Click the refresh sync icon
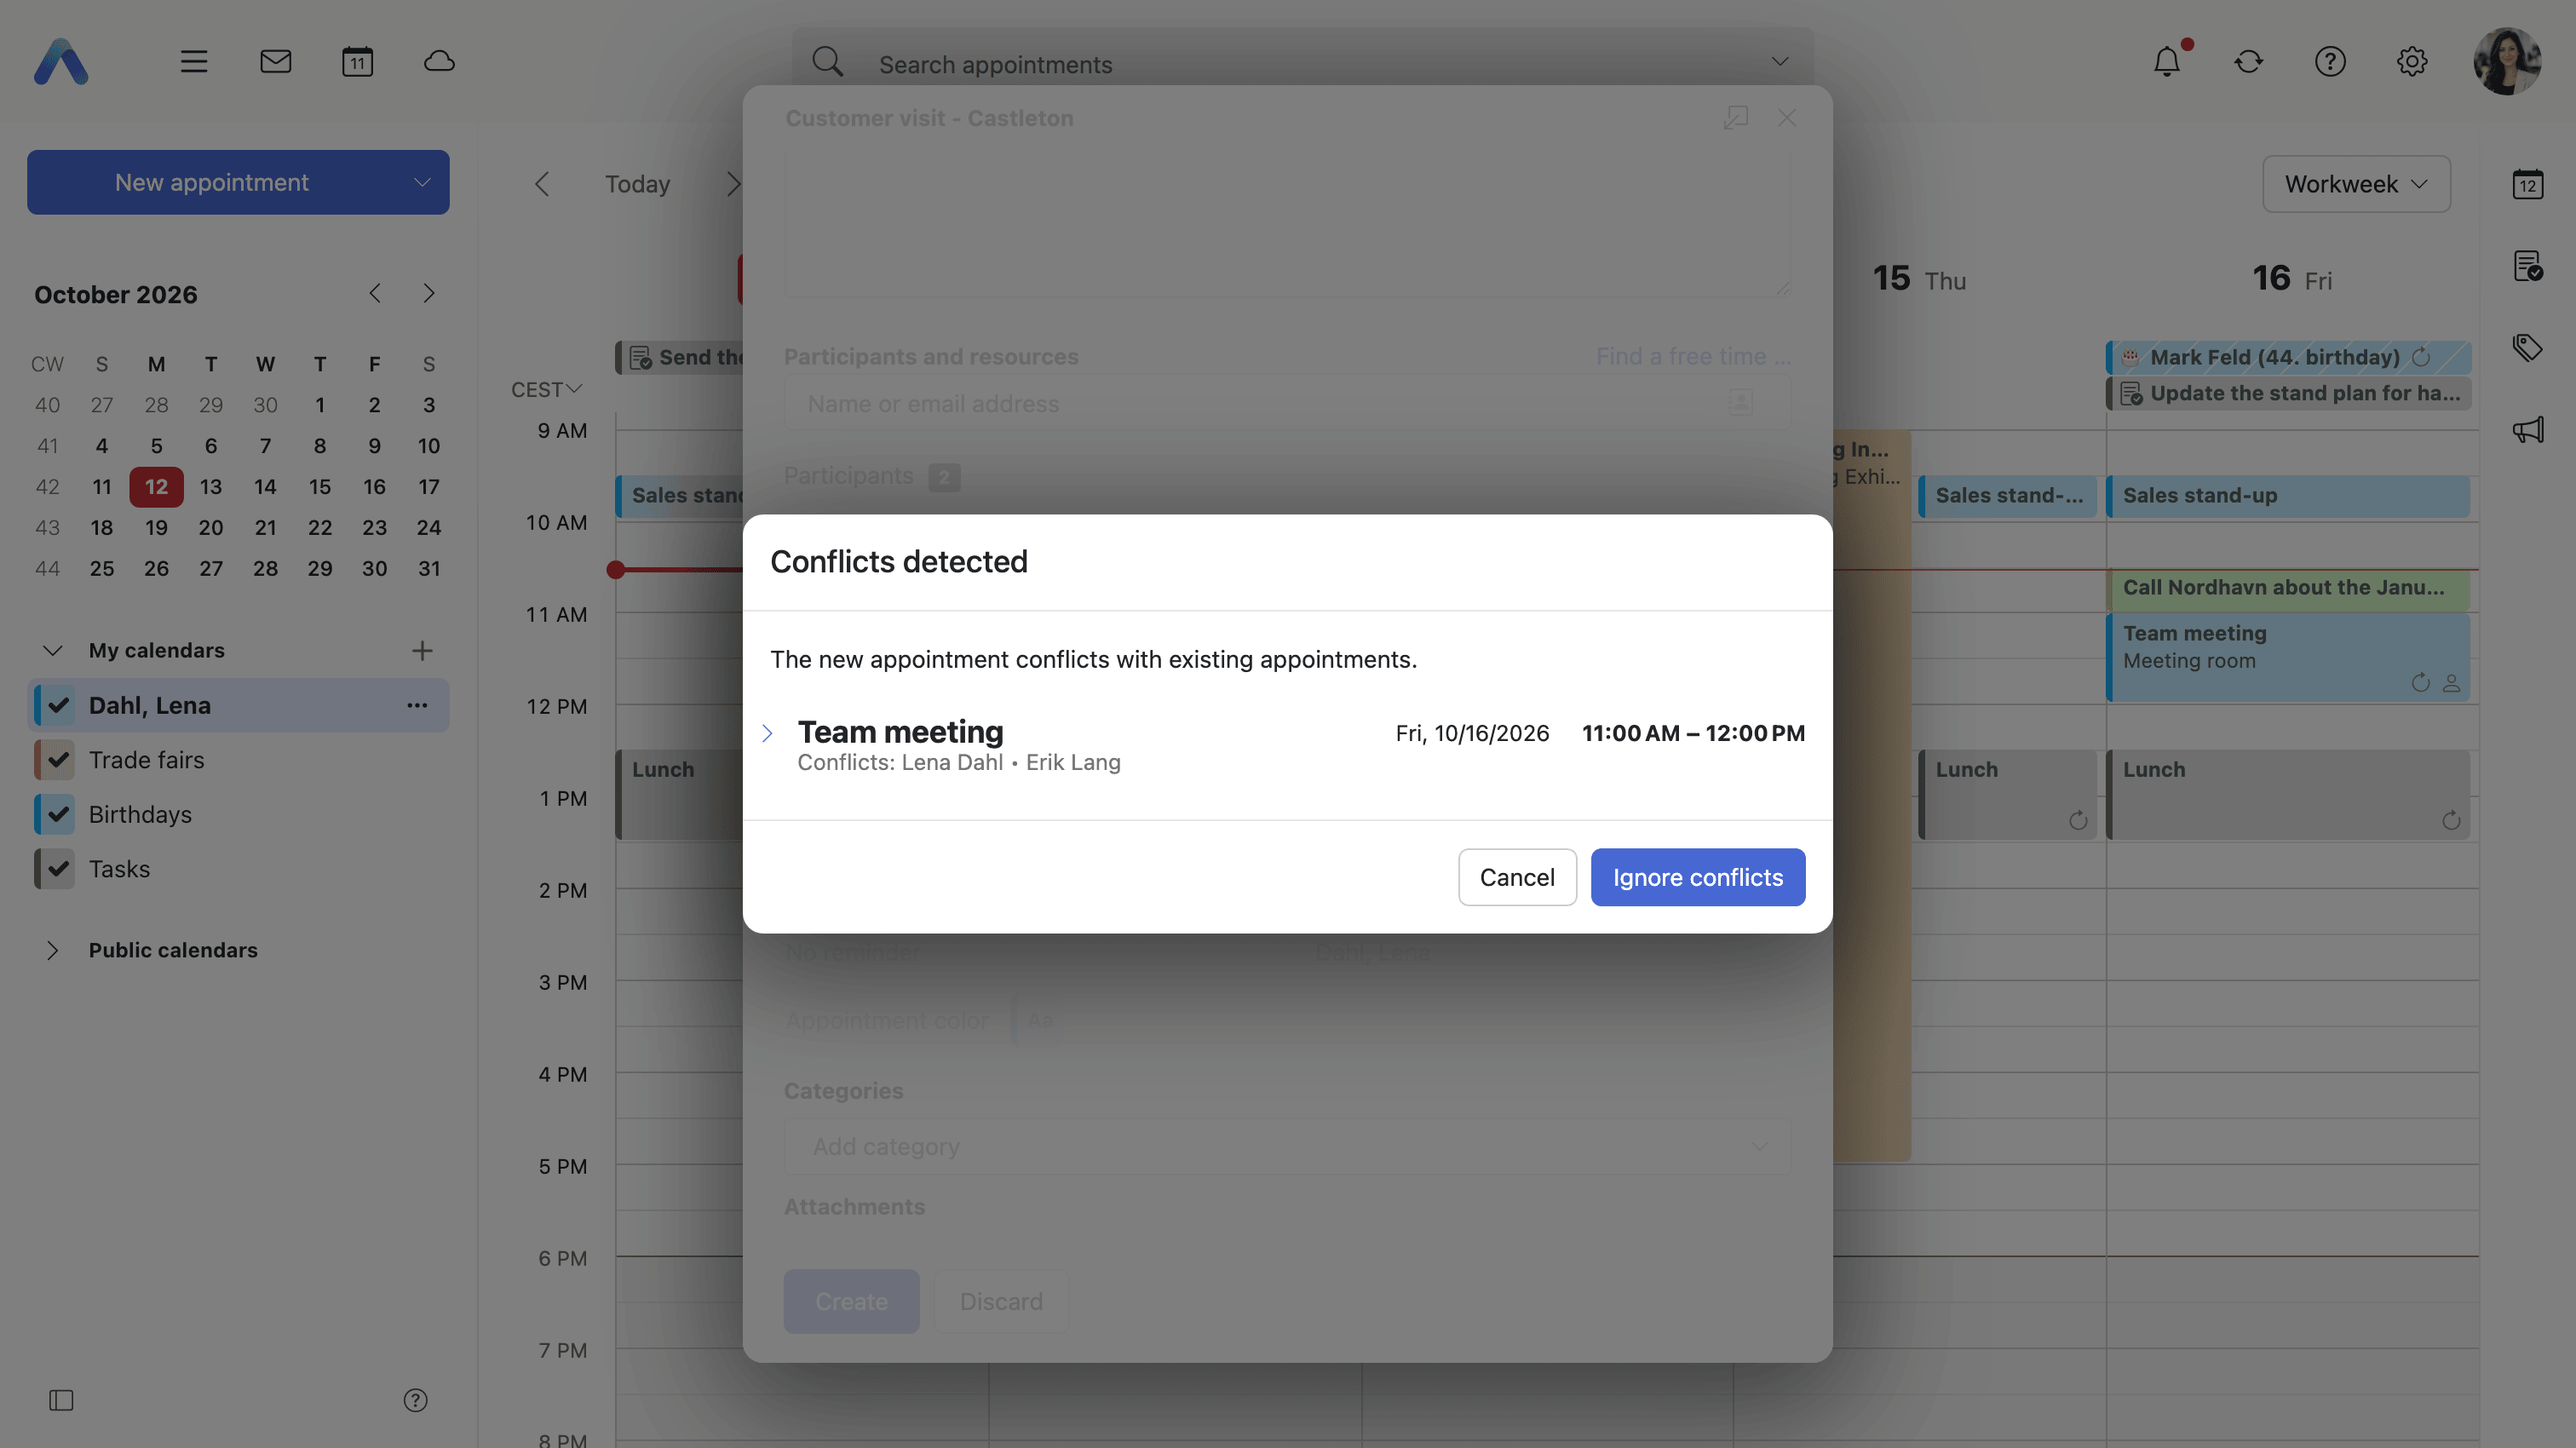This screenshot has width=2576, height=1448. [x=2248, y=62]
